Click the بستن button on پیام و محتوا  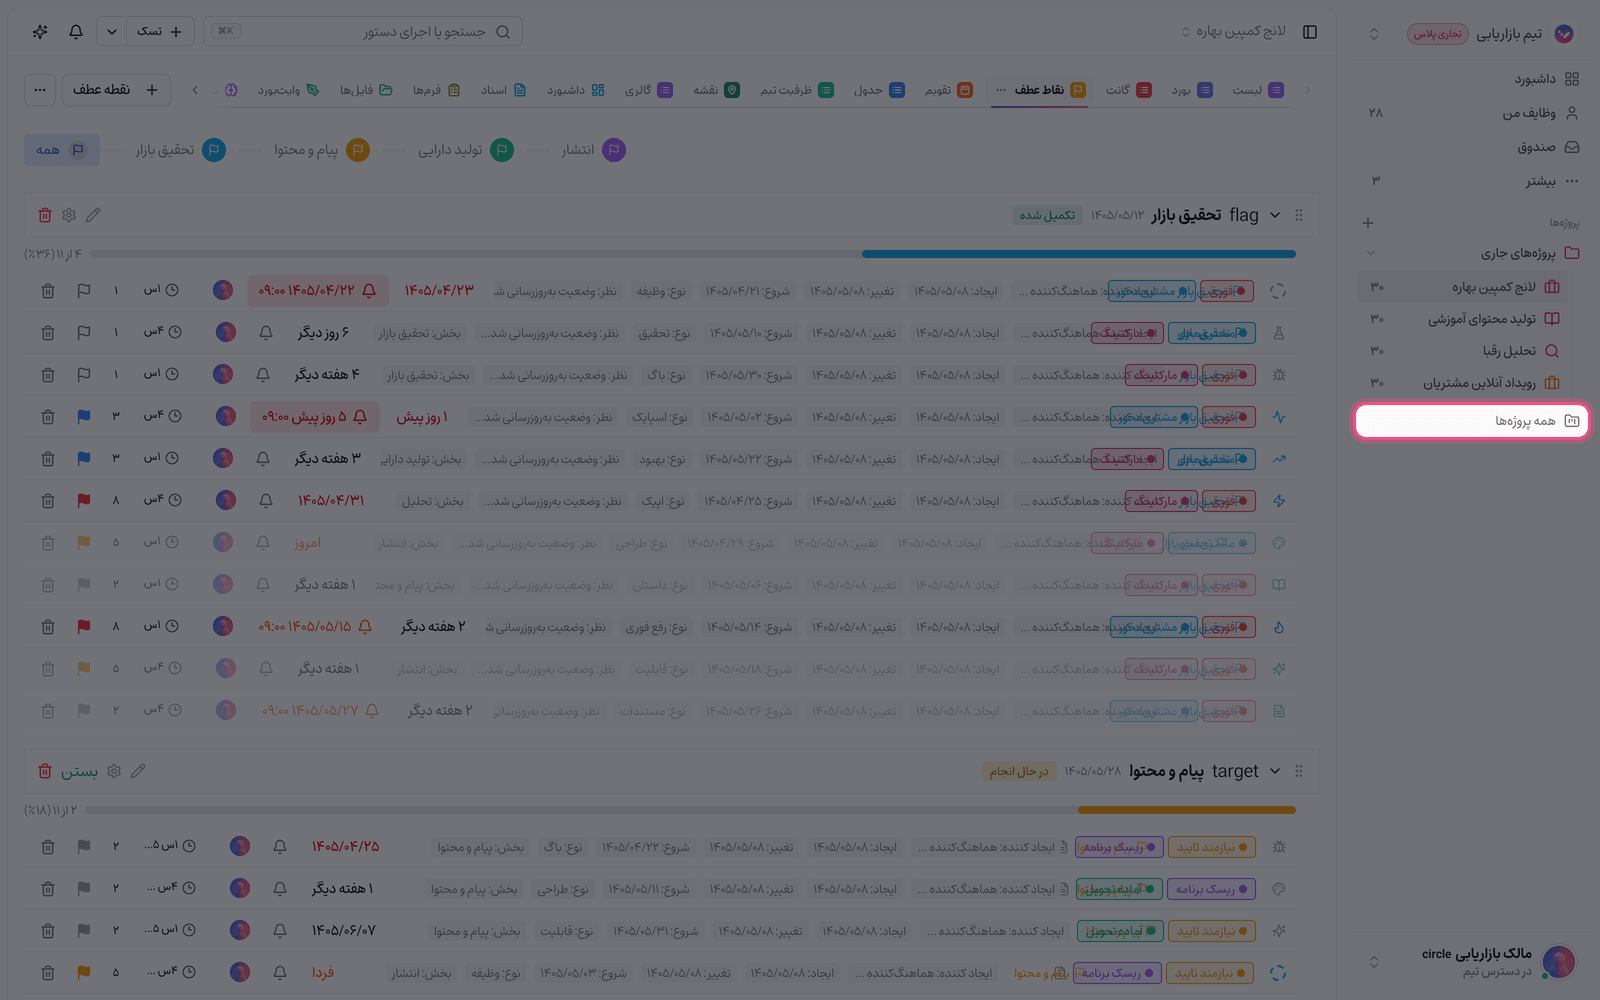(x=70, y=771)
